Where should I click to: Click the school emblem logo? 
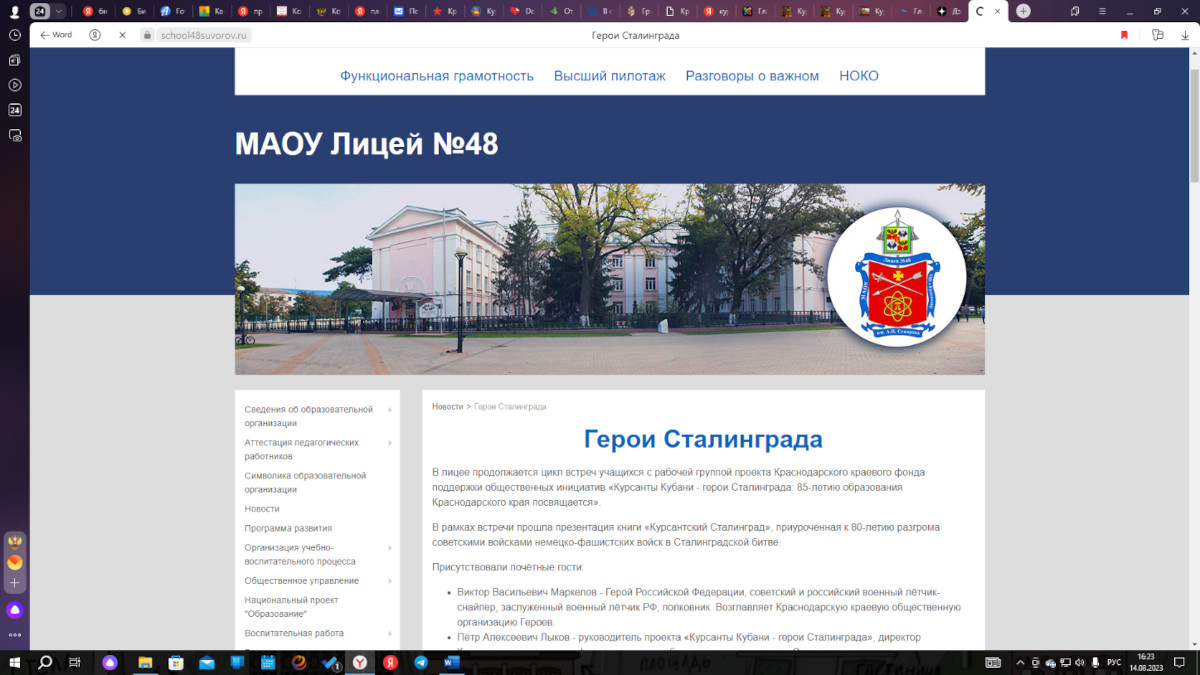click(x=896, y=276)
